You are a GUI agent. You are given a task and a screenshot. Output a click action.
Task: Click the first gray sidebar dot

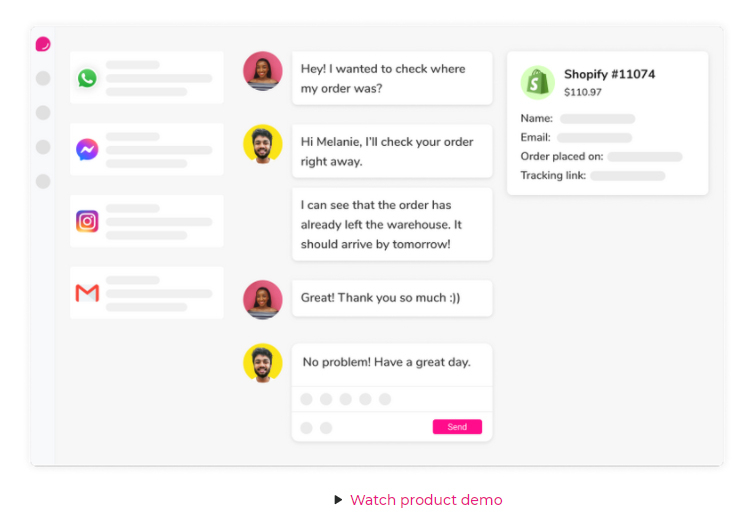click(43, 78)
